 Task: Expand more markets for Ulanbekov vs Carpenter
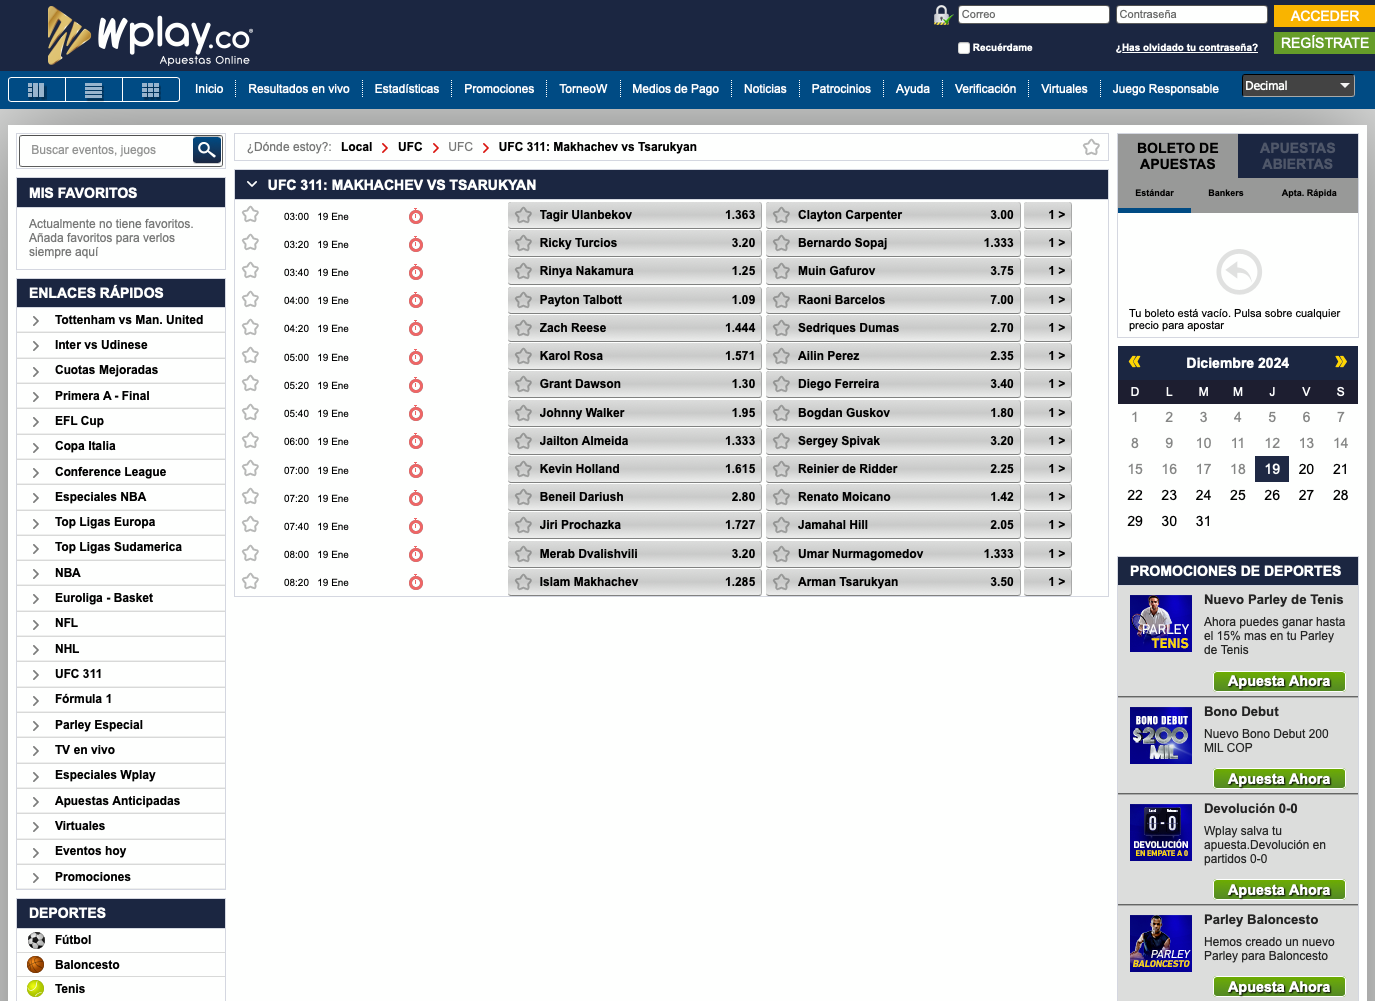(x=1048, y=215)
